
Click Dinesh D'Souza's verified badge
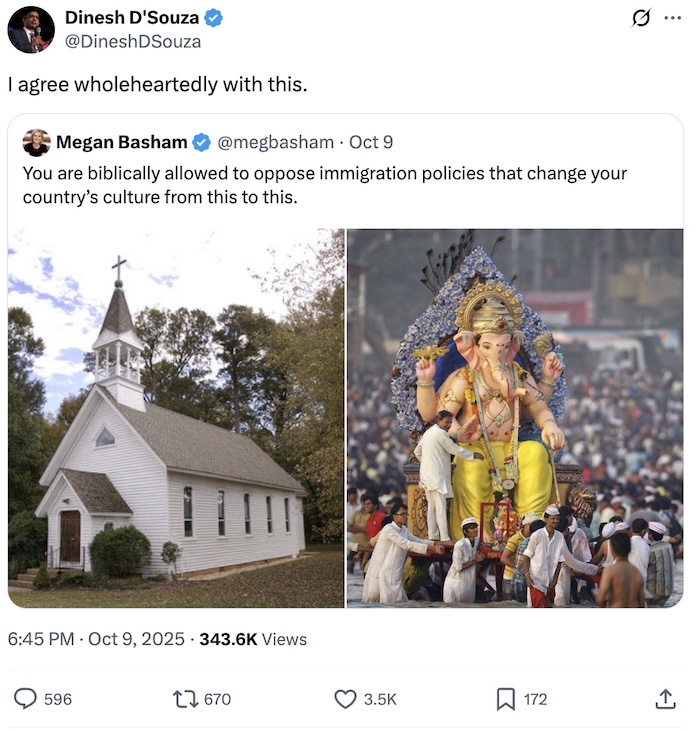(x=214, y=18)
